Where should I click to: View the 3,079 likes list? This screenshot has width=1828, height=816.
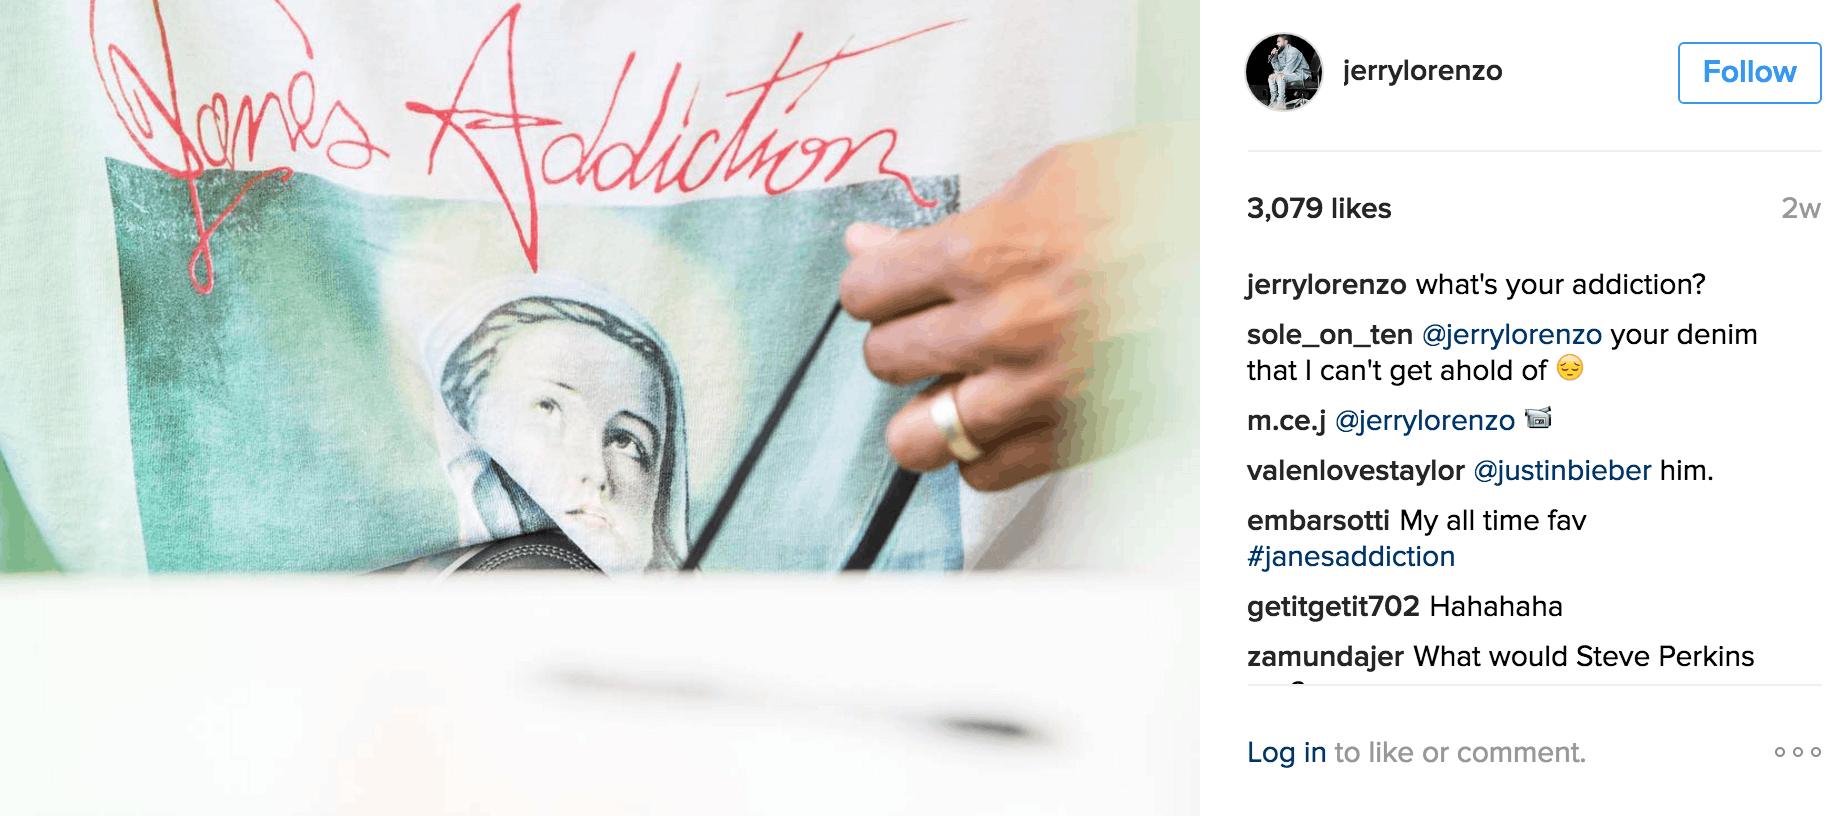click(x=1319, y=208)
